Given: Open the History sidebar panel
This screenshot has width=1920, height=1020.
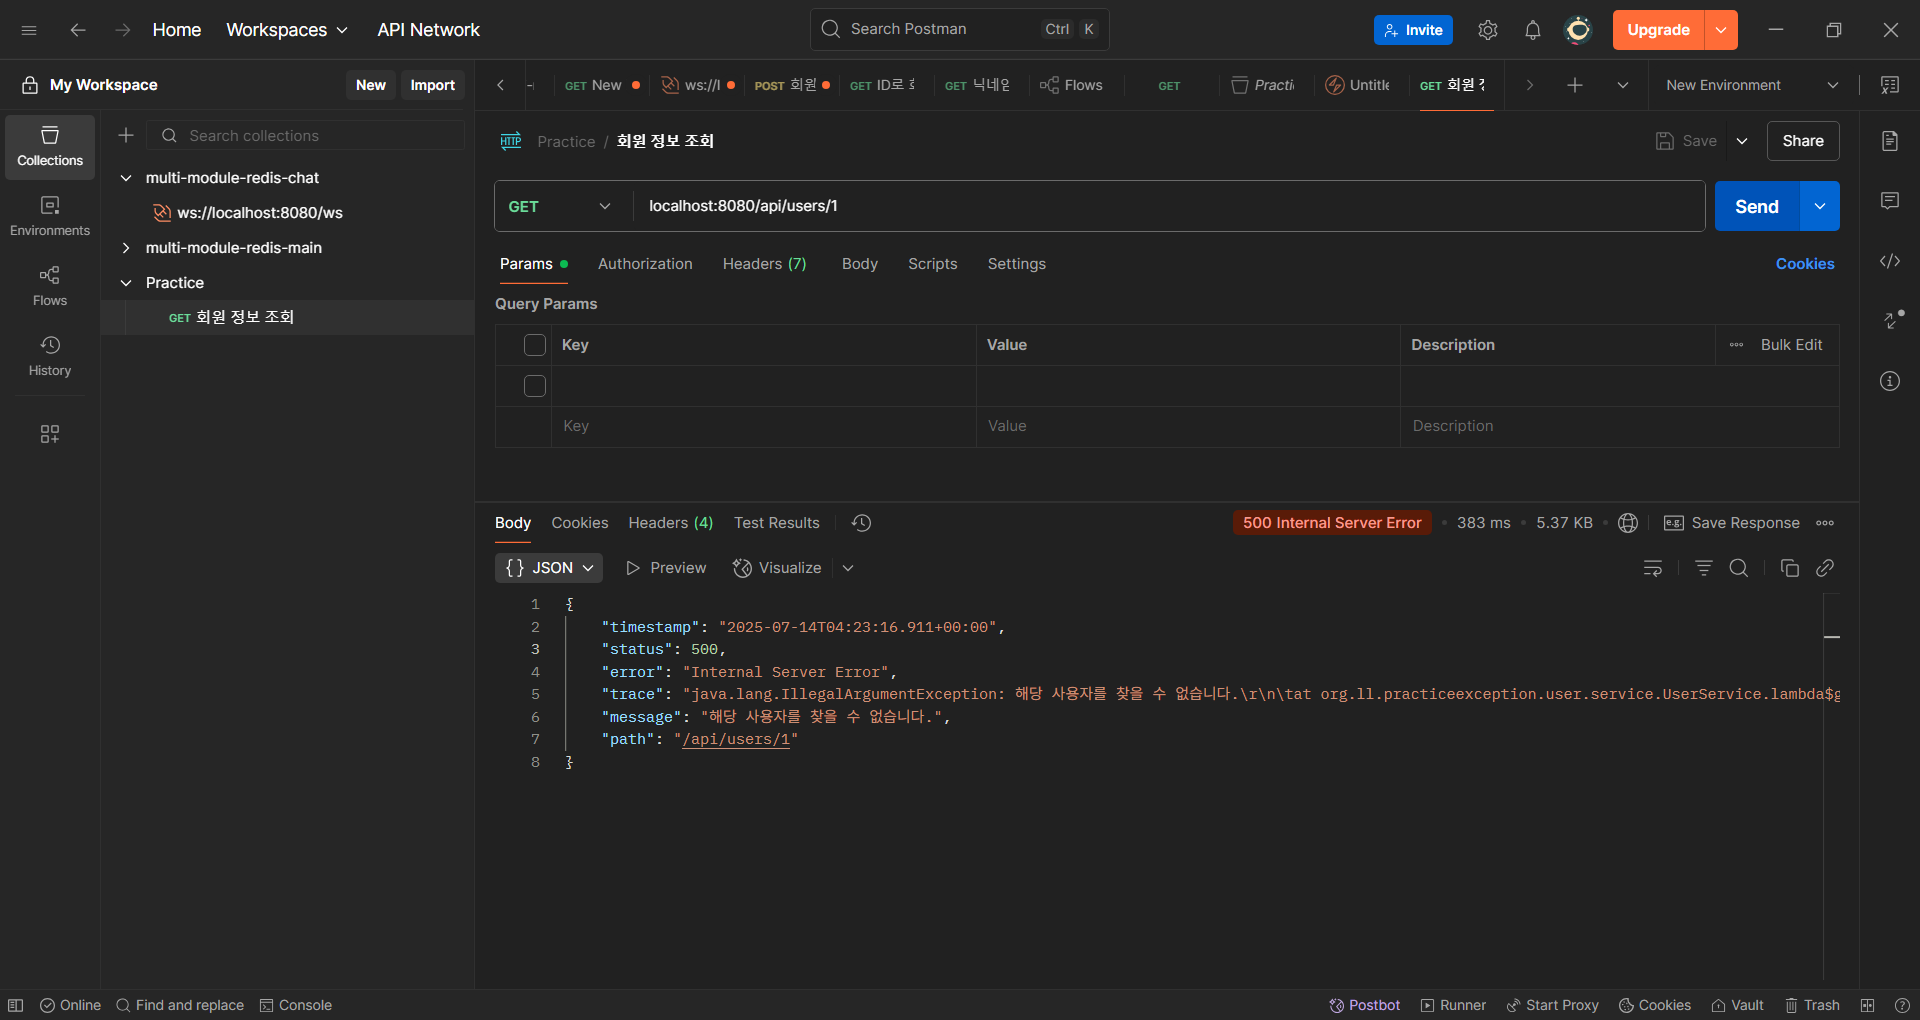Looking at the screenshot, I should tap(50, 357).
